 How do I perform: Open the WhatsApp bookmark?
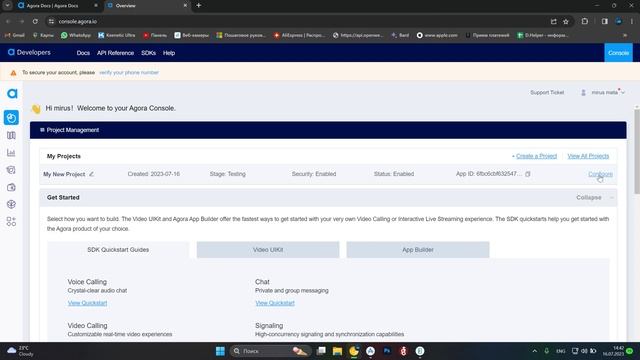pyautogui.click(x=76, y=35)
